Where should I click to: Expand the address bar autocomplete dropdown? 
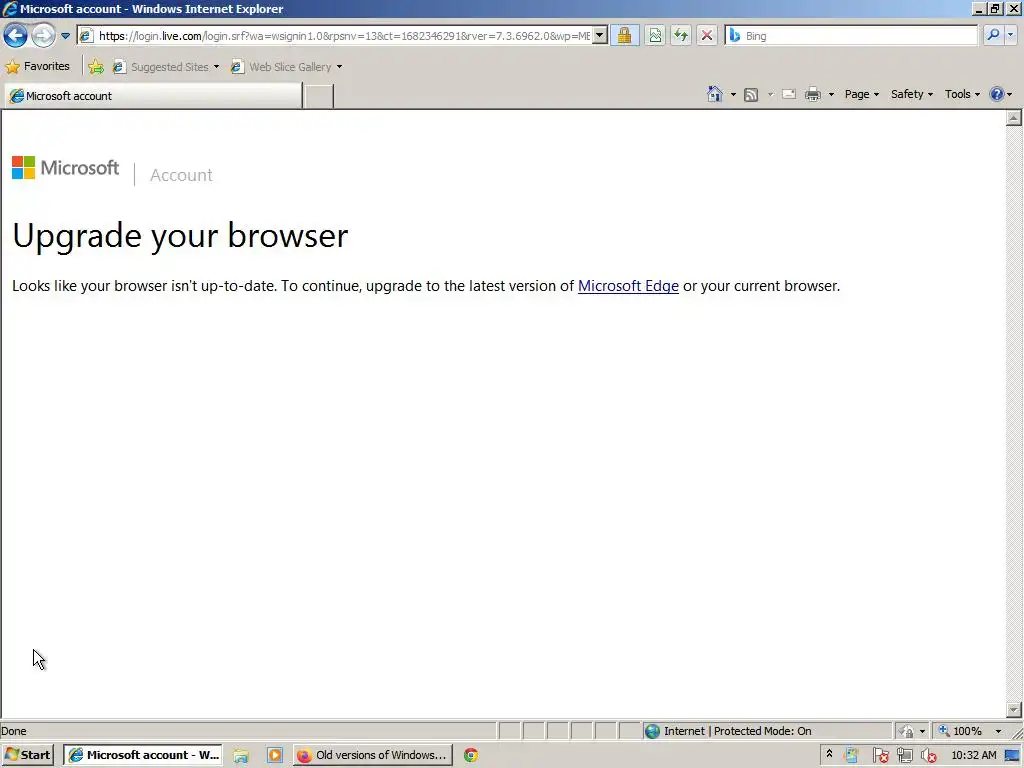tap(600, 36)
